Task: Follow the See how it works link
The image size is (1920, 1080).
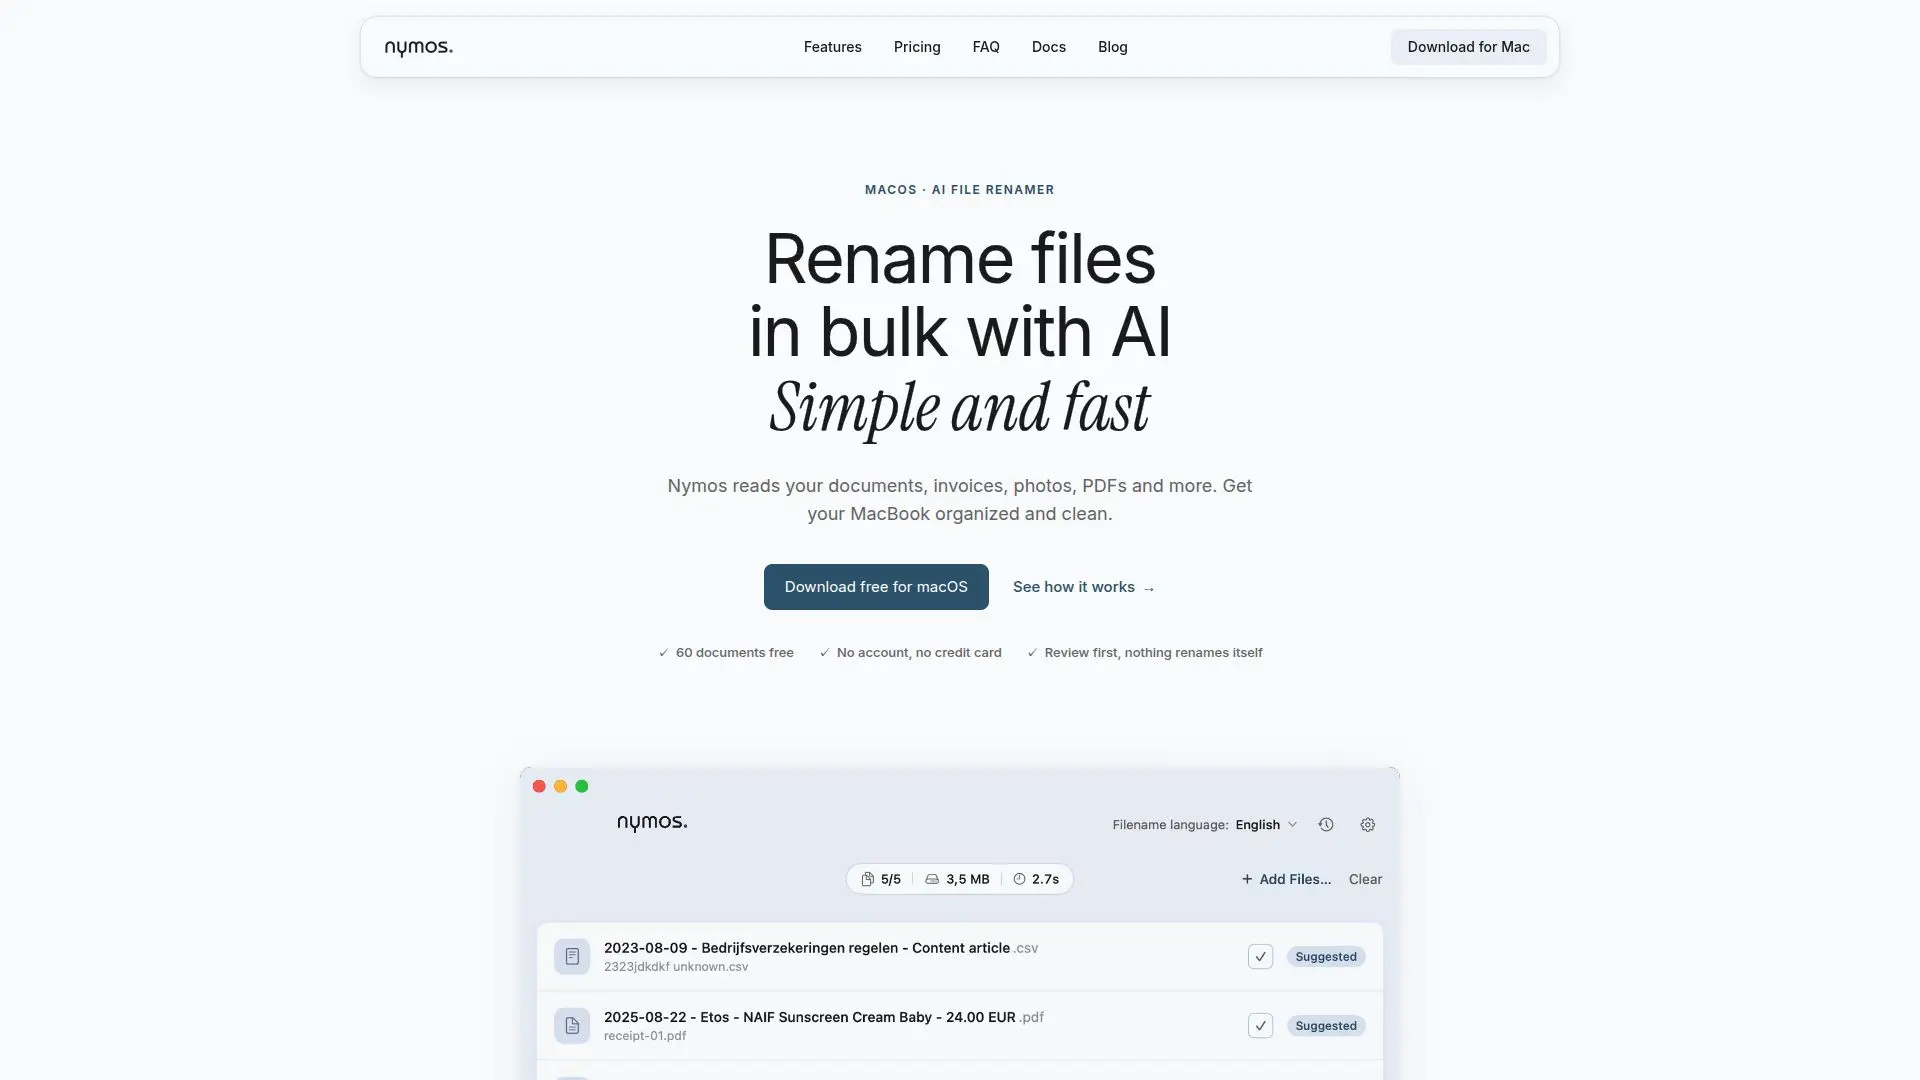Action: [x=1084, y=587]
